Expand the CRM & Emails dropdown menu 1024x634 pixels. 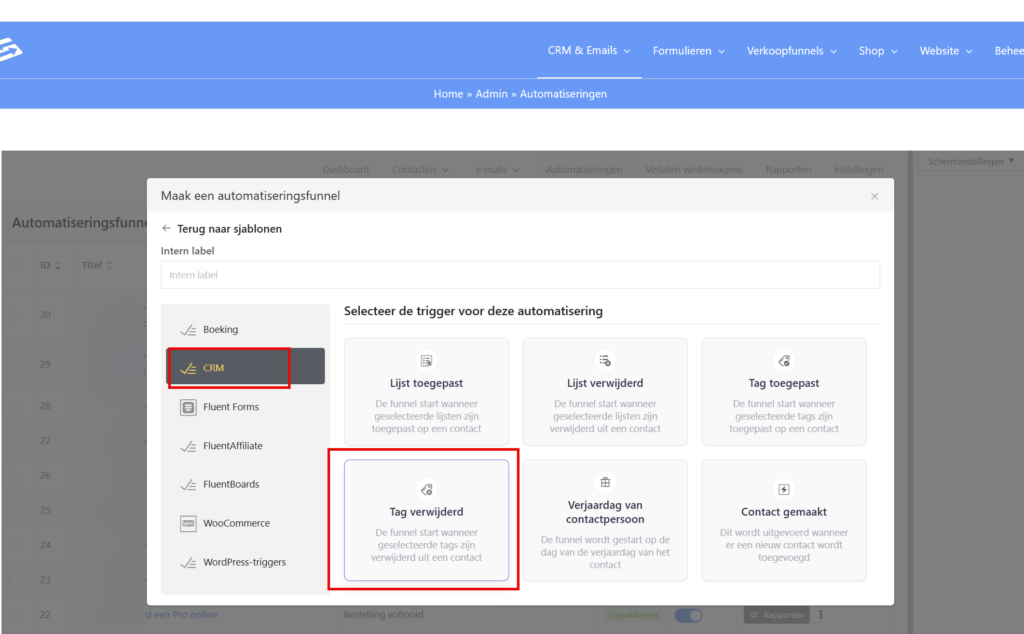pos(589,50)
